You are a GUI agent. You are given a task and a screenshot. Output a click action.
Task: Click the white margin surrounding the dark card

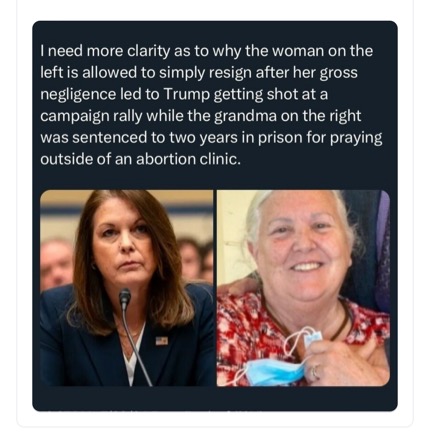click(215, 11)
